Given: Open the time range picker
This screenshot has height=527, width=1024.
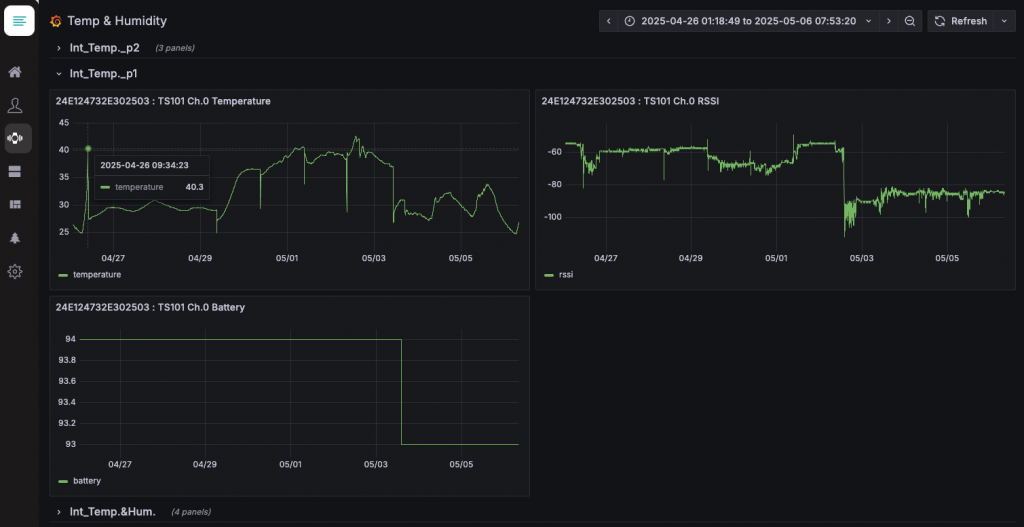Looking at the screenshot, I should click(x=746, y=21).
